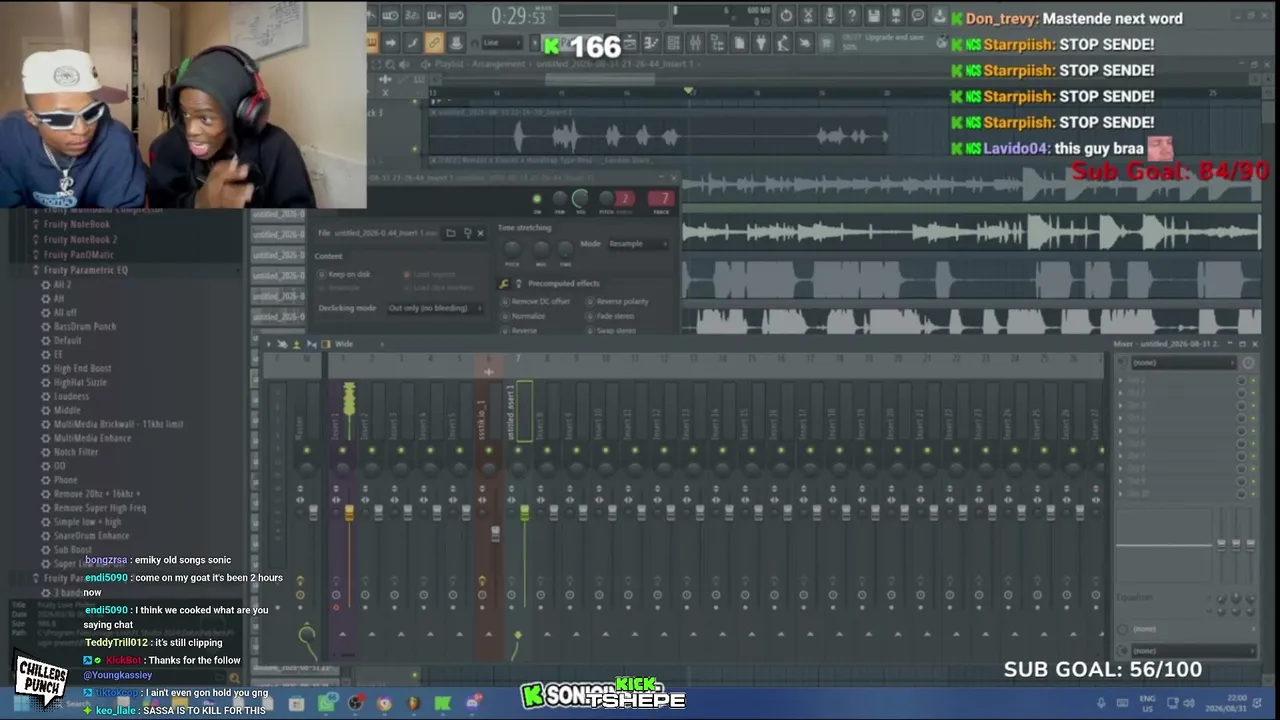Open the microphone recording options icon

[830, 15]
